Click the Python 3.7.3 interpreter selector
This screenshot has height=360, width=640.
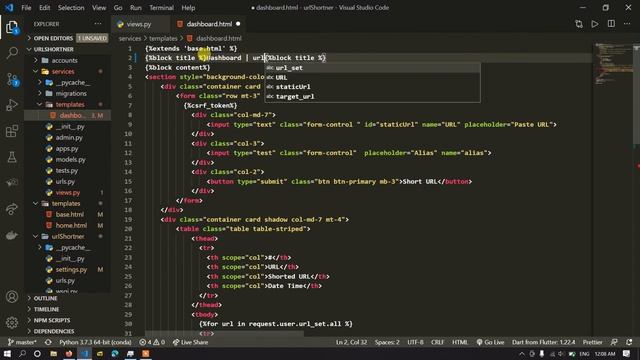click(x=95, y=342)
